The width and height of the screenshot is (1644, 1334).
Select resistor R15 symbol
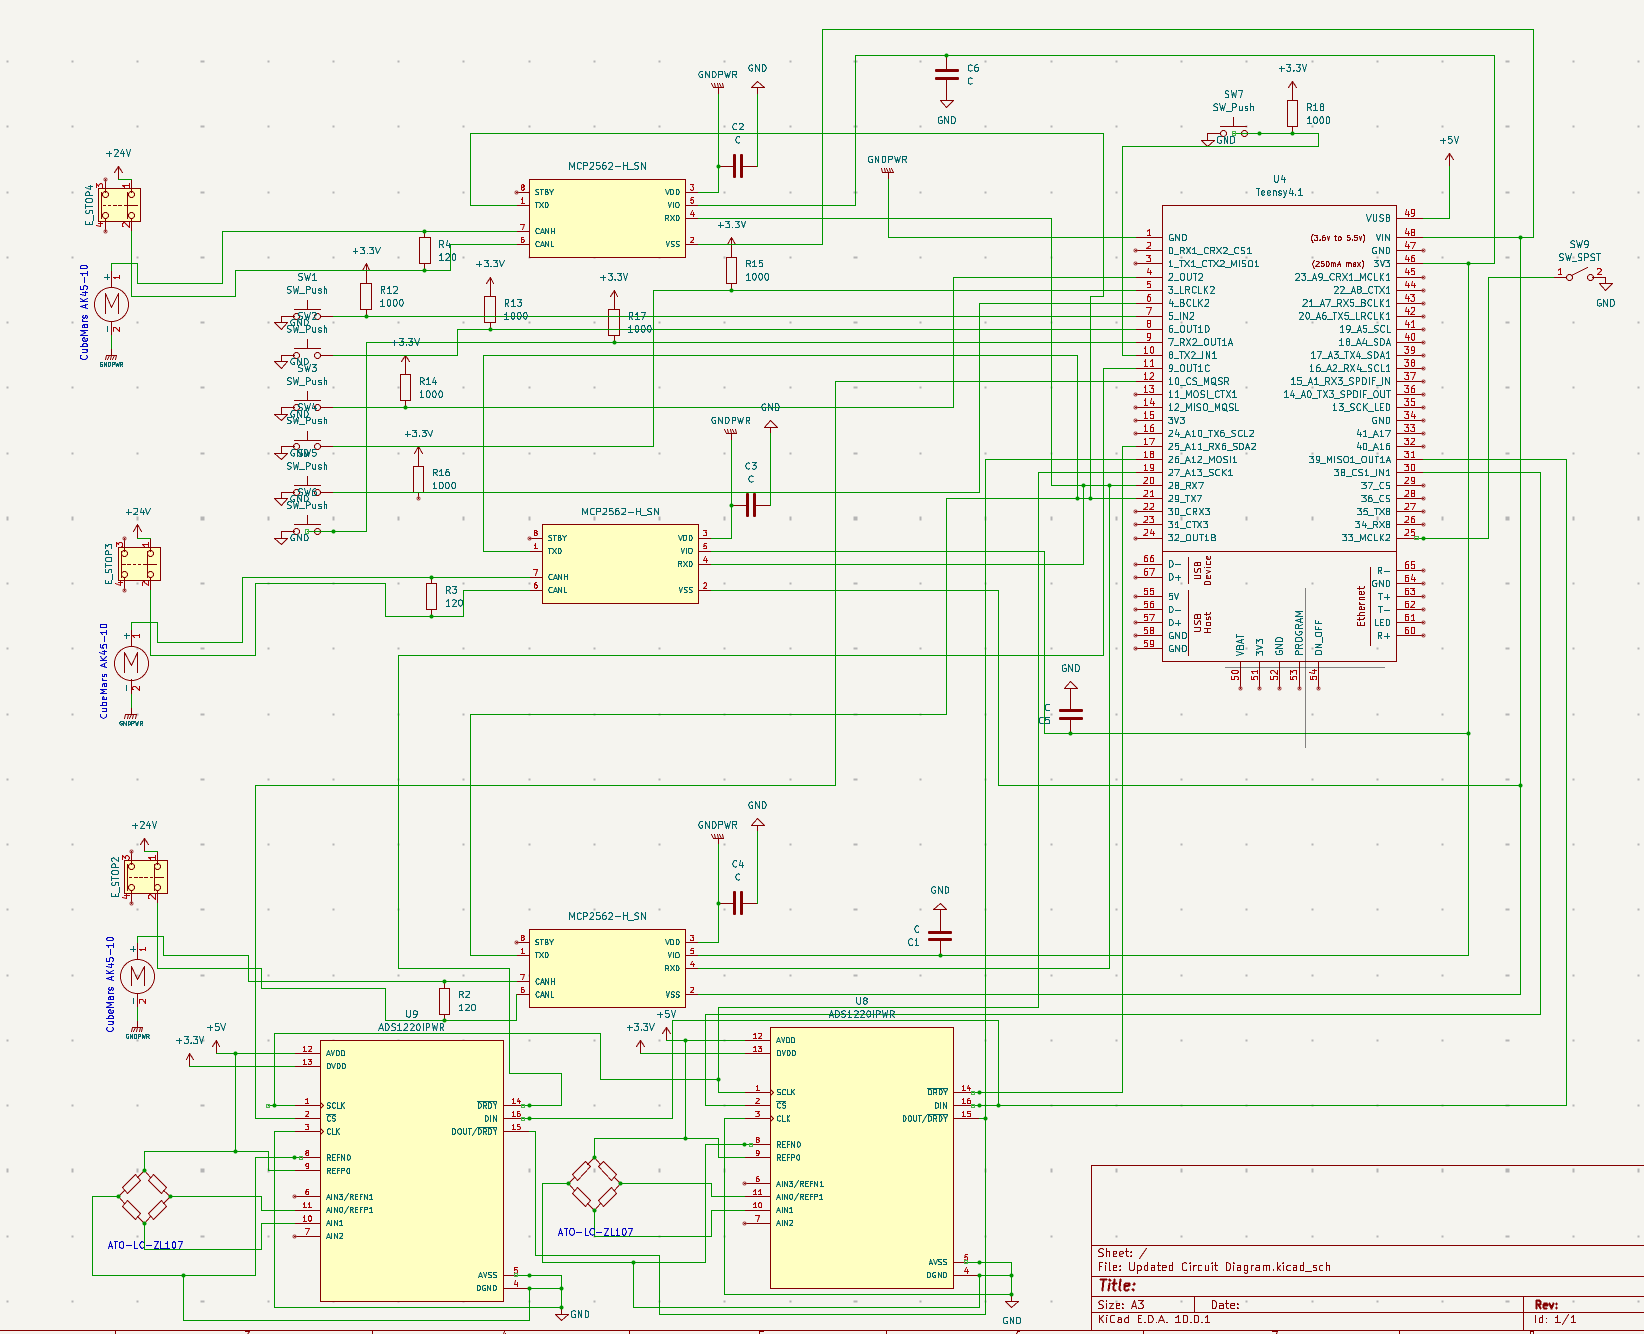[x=731, y=270]
